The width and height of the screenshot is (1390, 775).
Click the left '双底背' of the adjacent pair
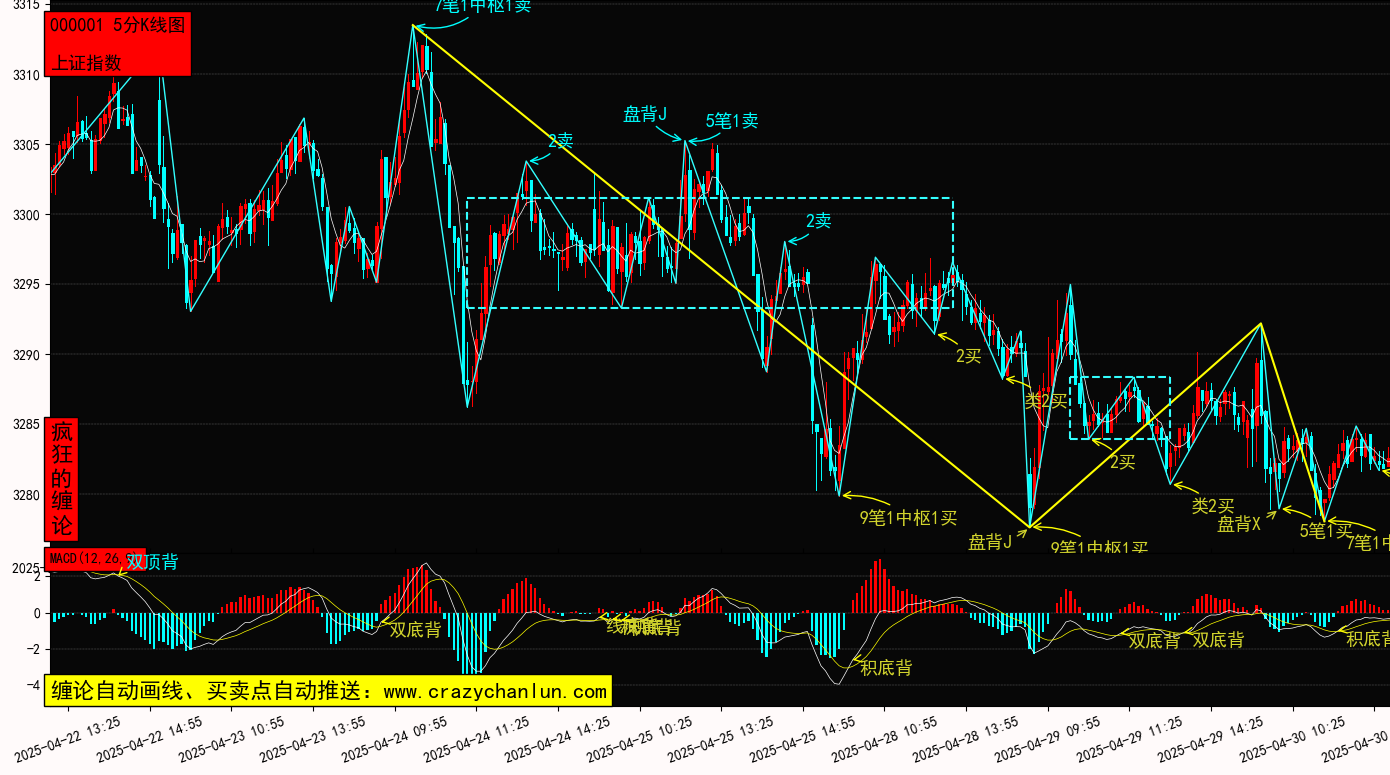(x=1154, y=640)
